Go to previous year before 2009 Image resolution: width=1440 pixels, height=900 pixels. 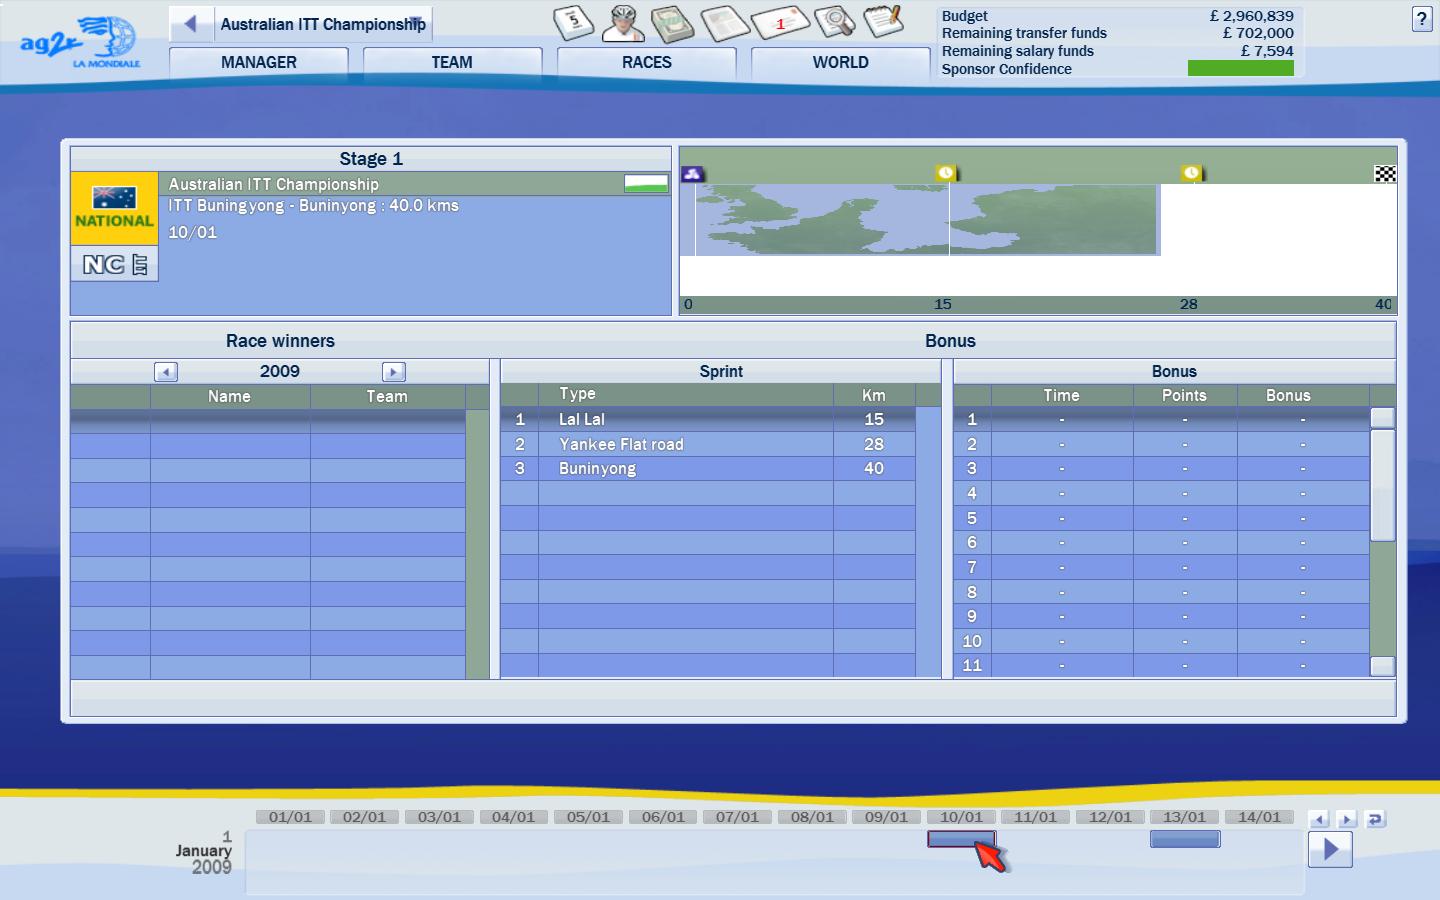[x=166, y=372]
